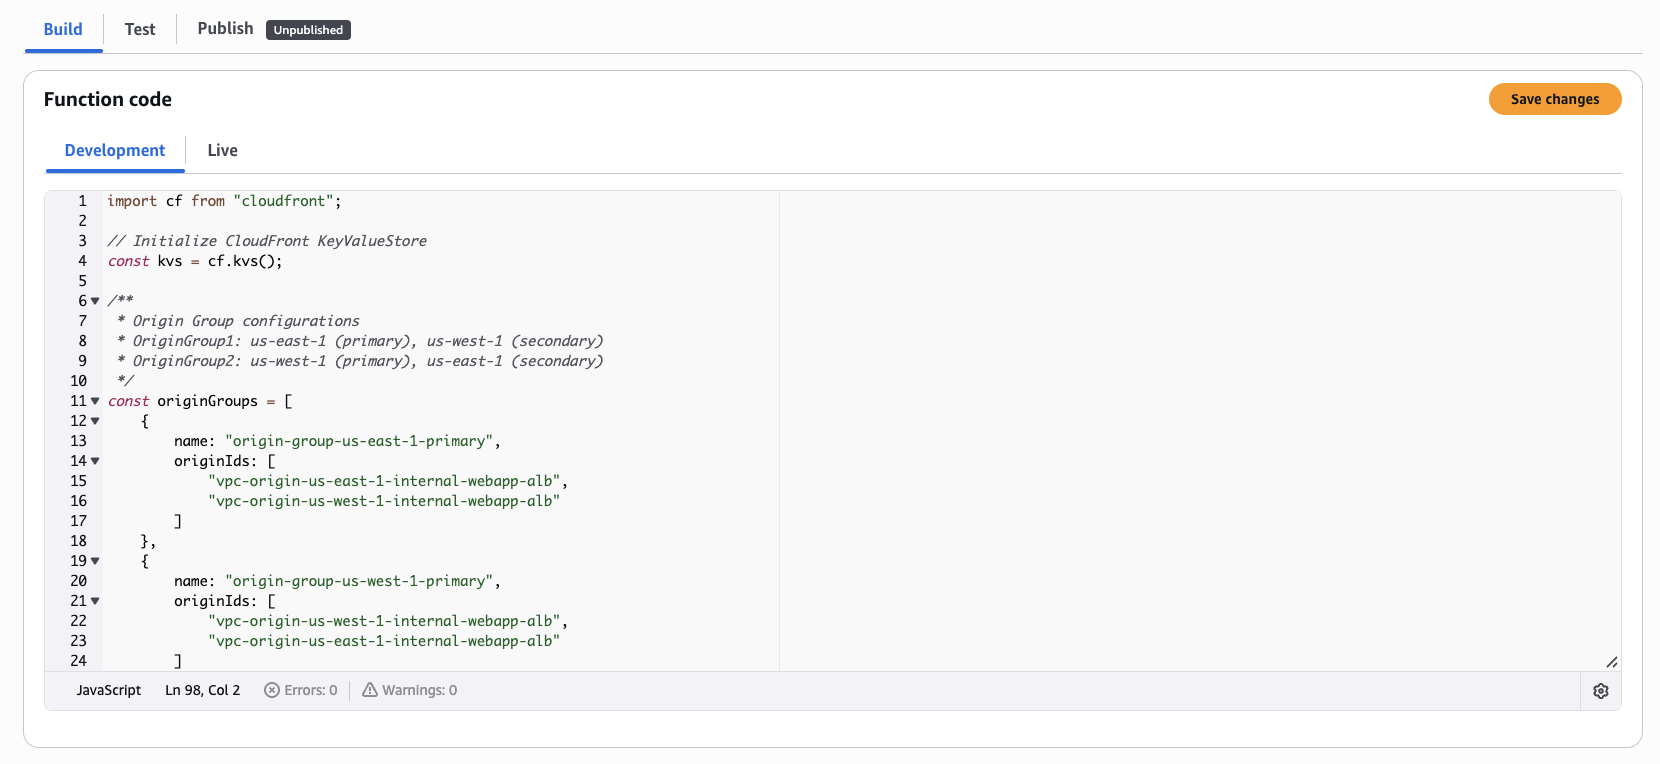Fold the originIds array at line 21
This screenshot has width=1660, height=764.
pos(95,601)
